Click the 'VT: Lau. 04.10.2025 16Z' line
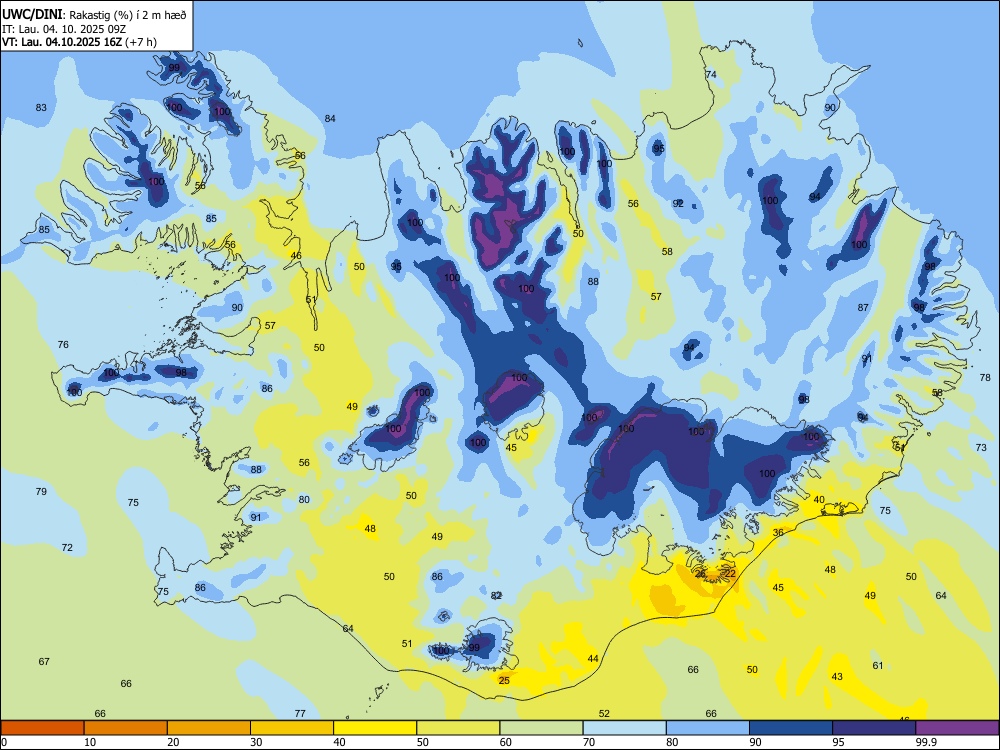This screenshot has height=750, width=1000. tap(64, 42)
